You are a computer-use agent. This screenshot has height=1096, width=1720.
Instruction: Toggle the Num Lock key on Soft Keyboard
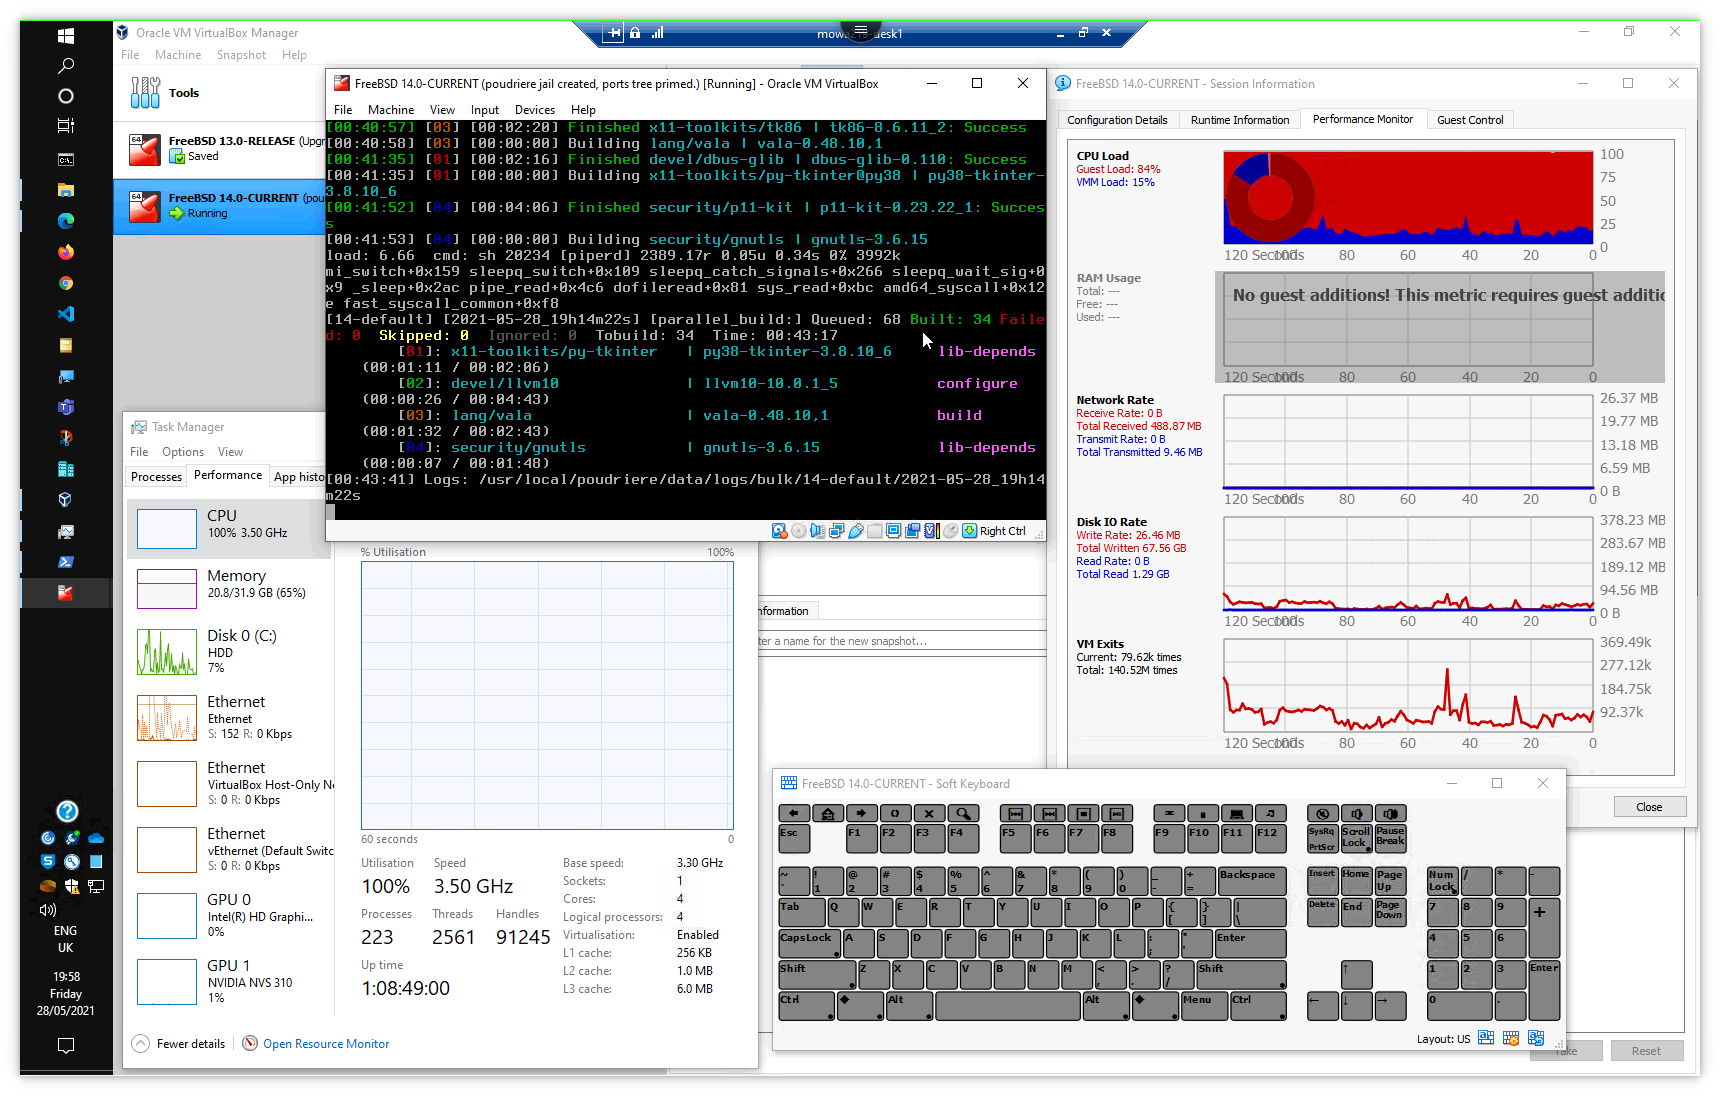click(1443, 881)
